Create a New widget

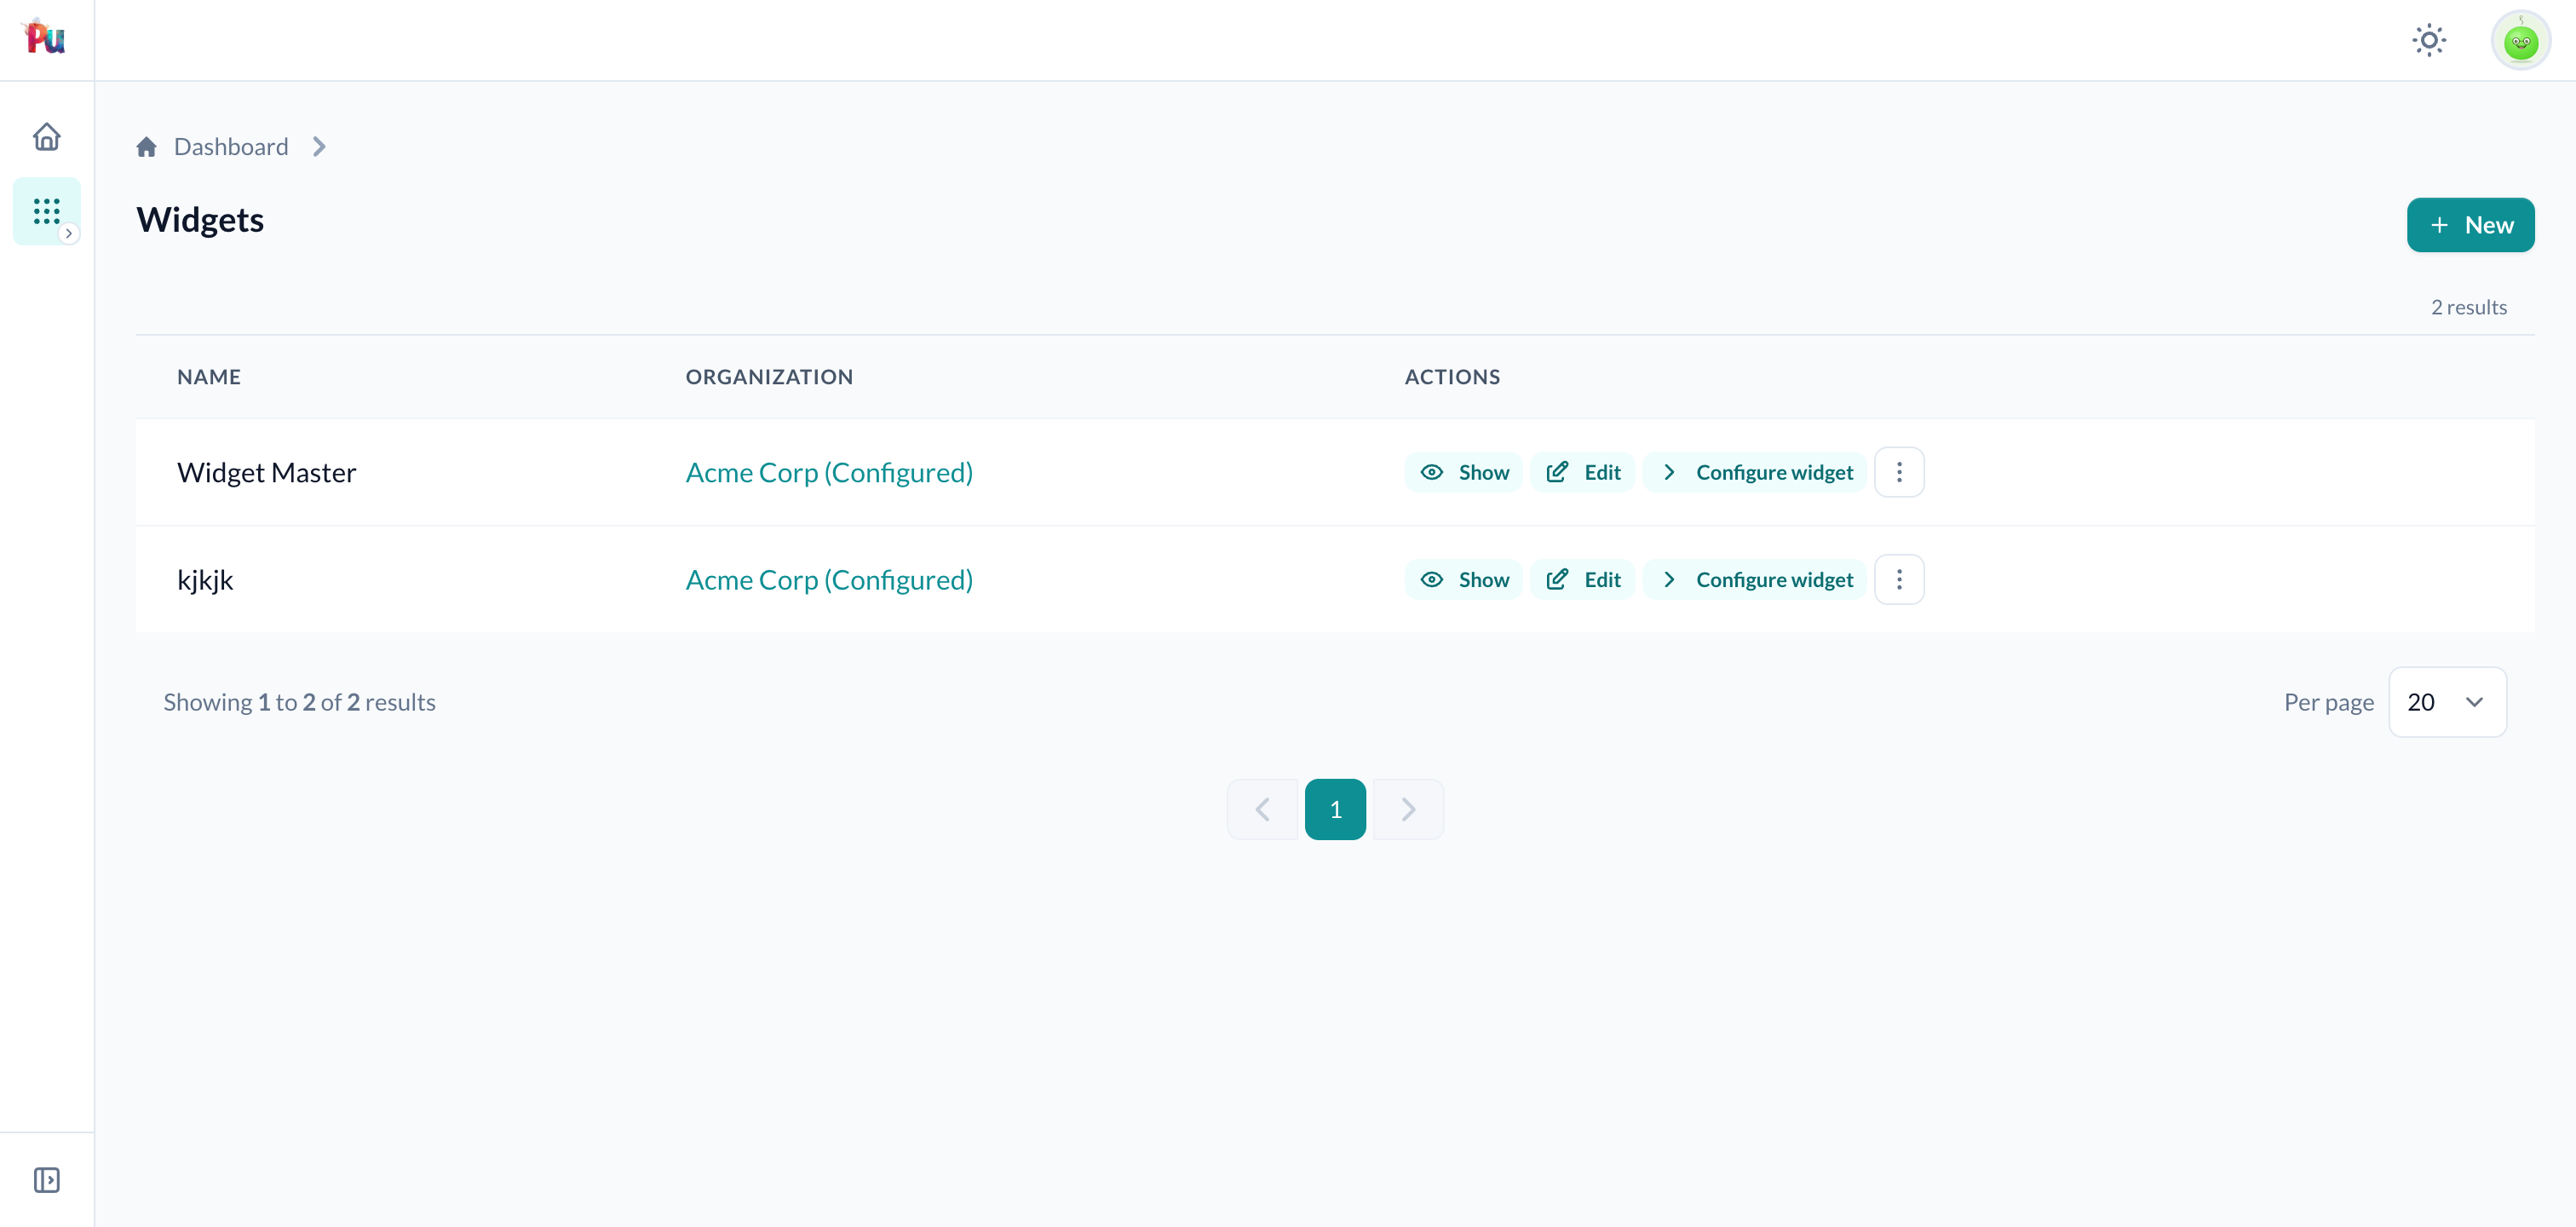[x=2470, y=225]
